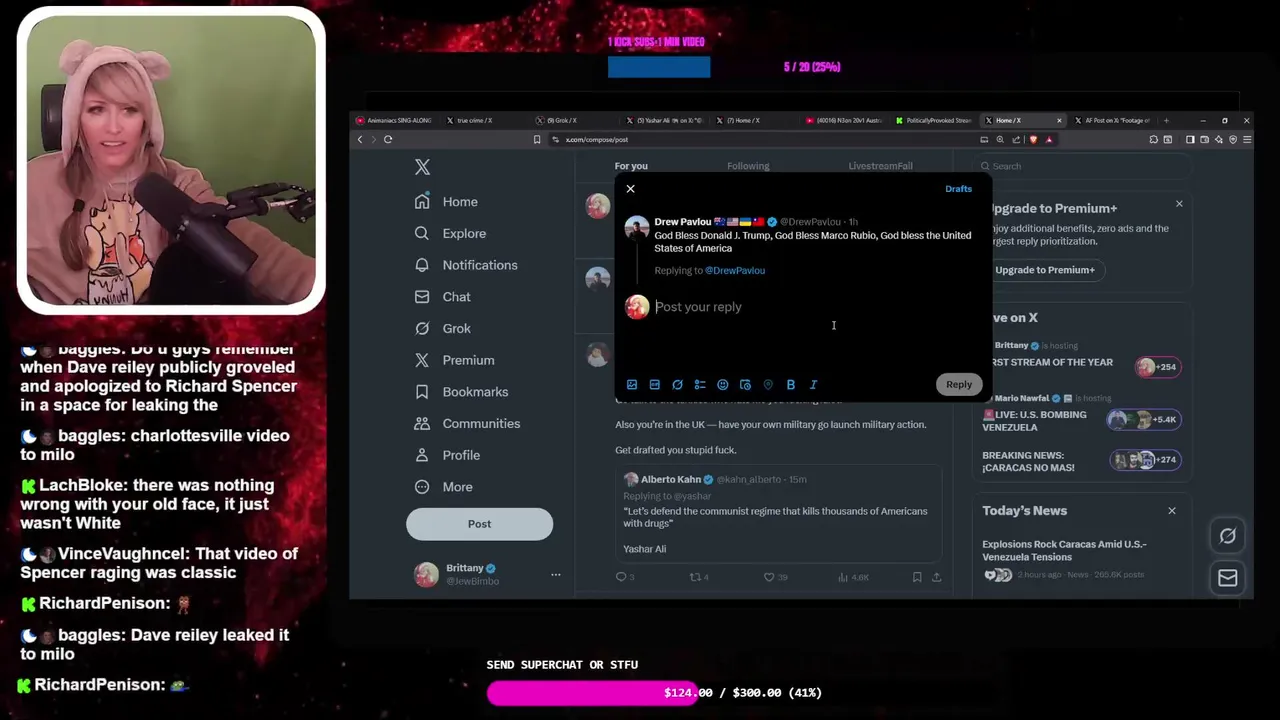This screenshot has width=1280, height=720.
Task: Bookmark the post under Yashar Ali quote
Action: [x=917, y=577]
